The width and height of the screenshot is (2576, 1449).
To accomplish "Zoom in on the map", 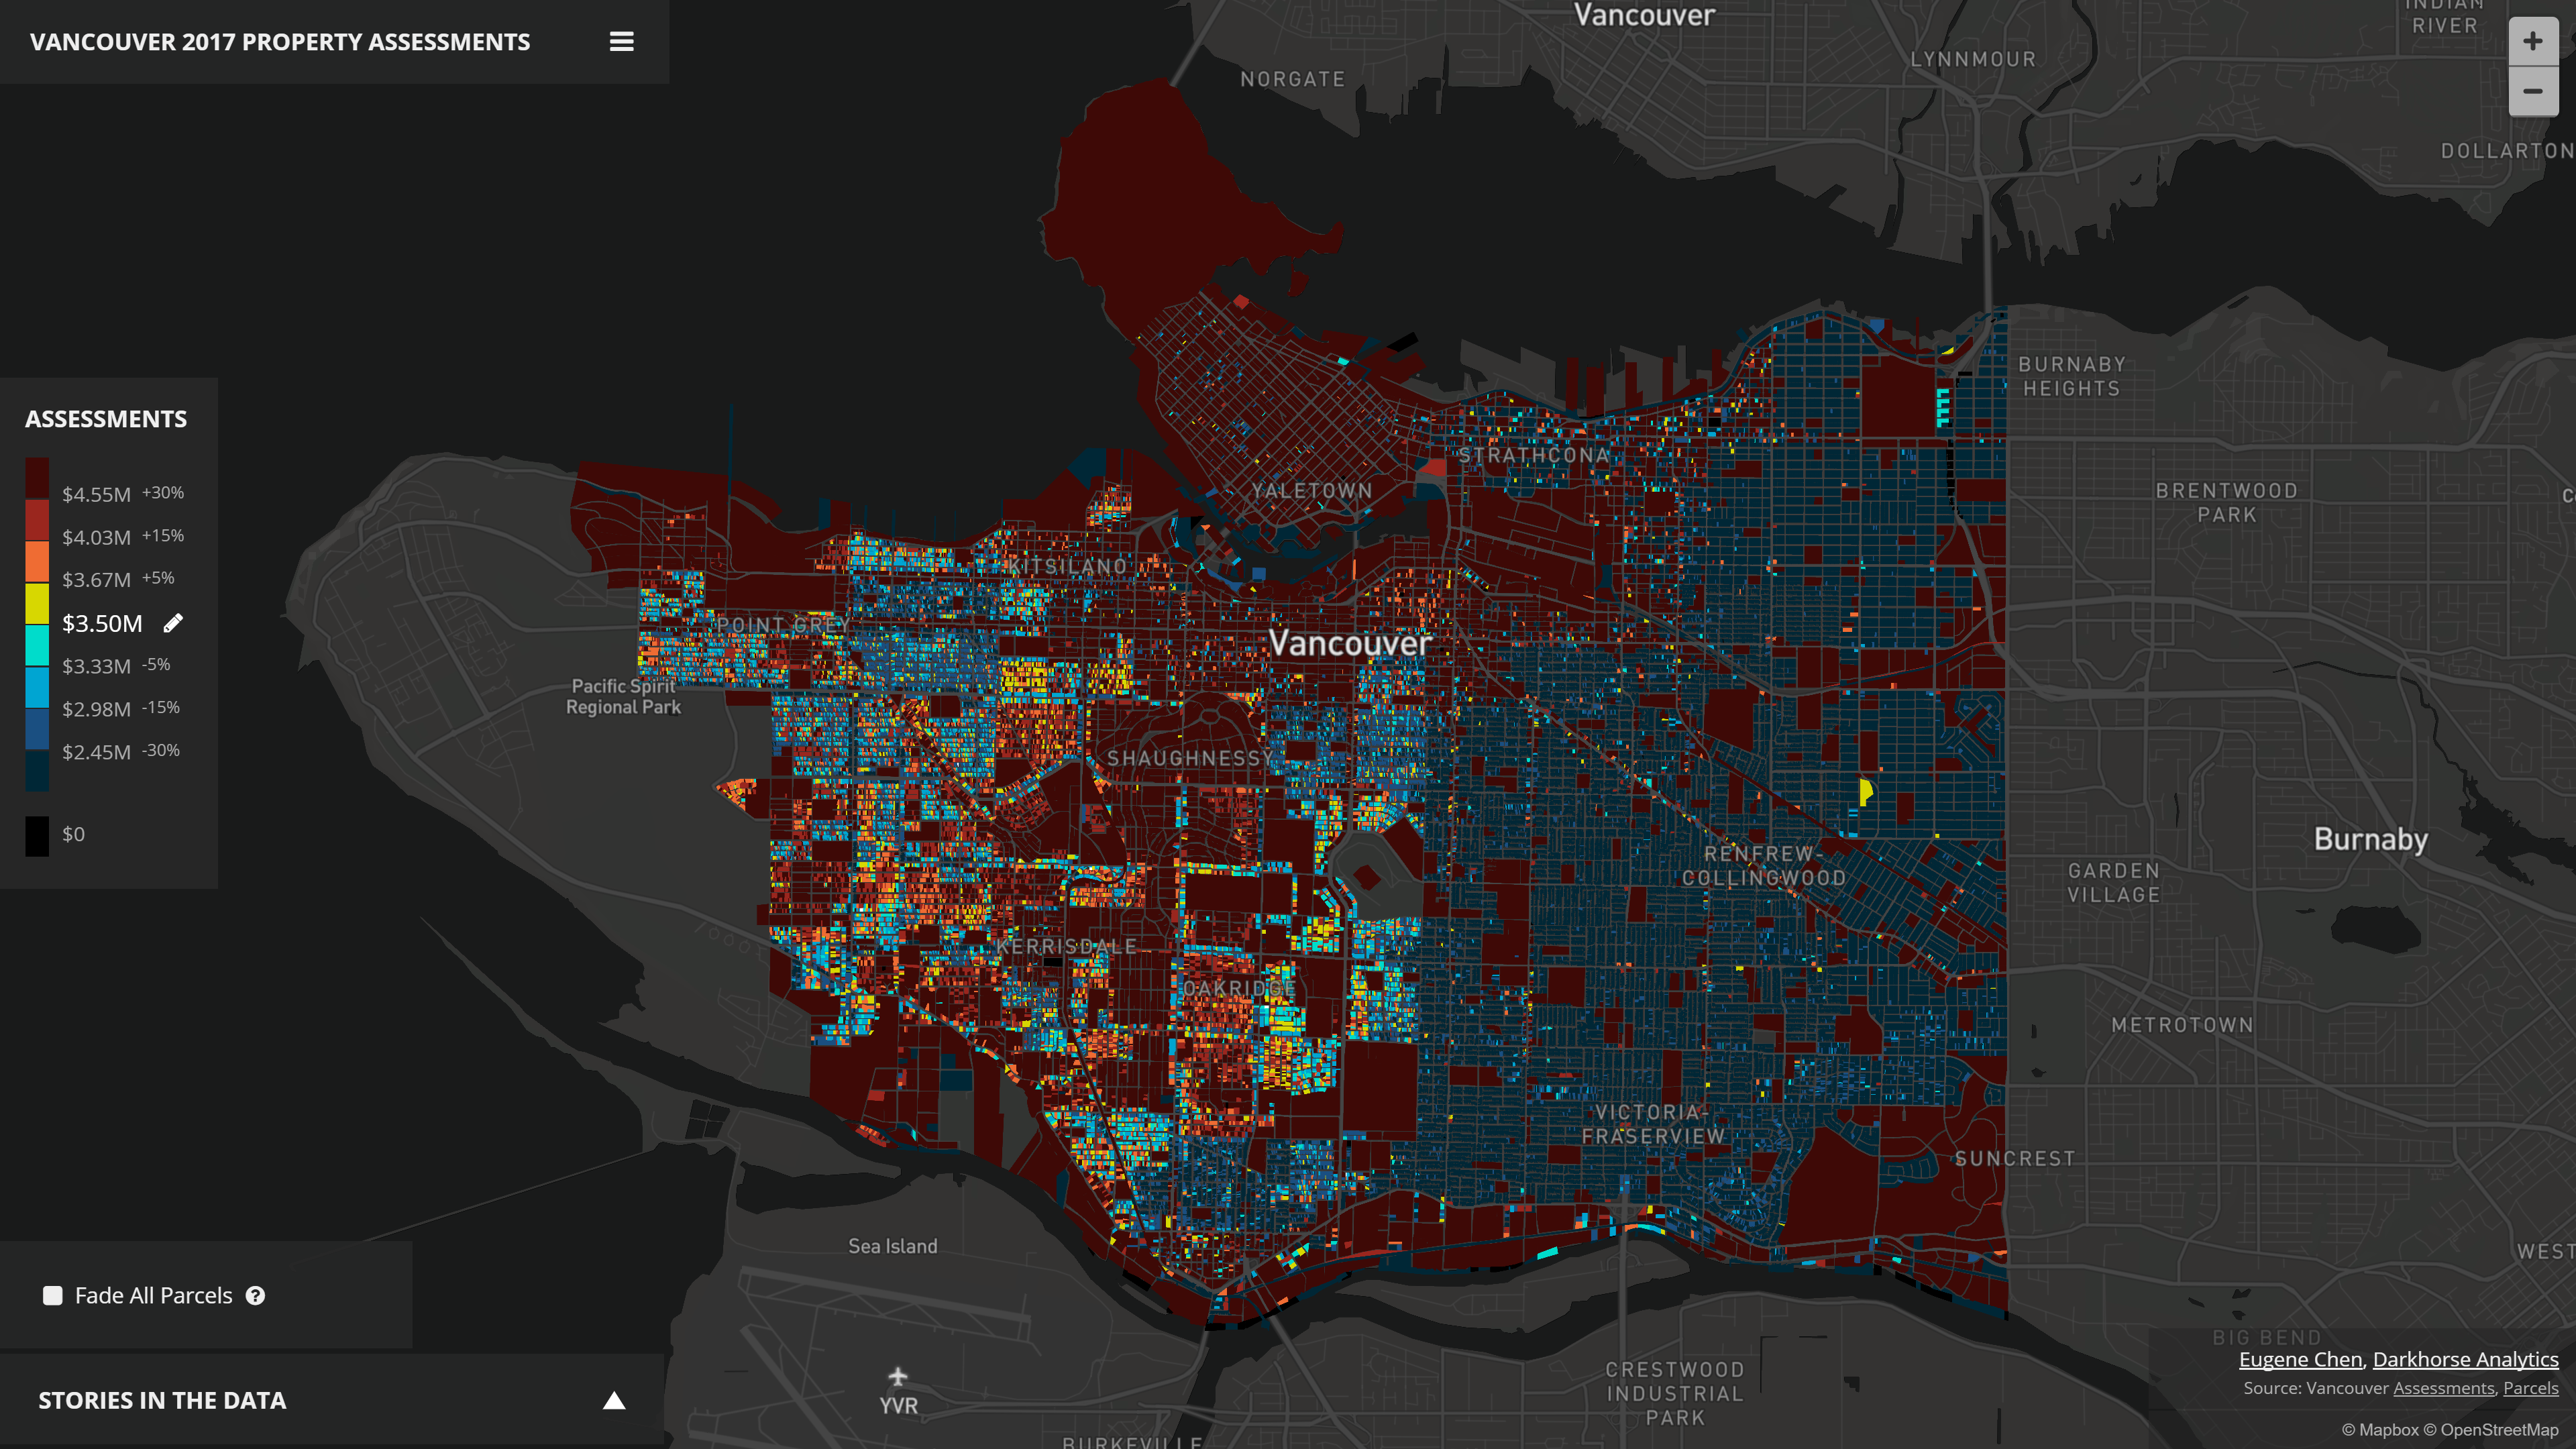I will click(2532, 41).
